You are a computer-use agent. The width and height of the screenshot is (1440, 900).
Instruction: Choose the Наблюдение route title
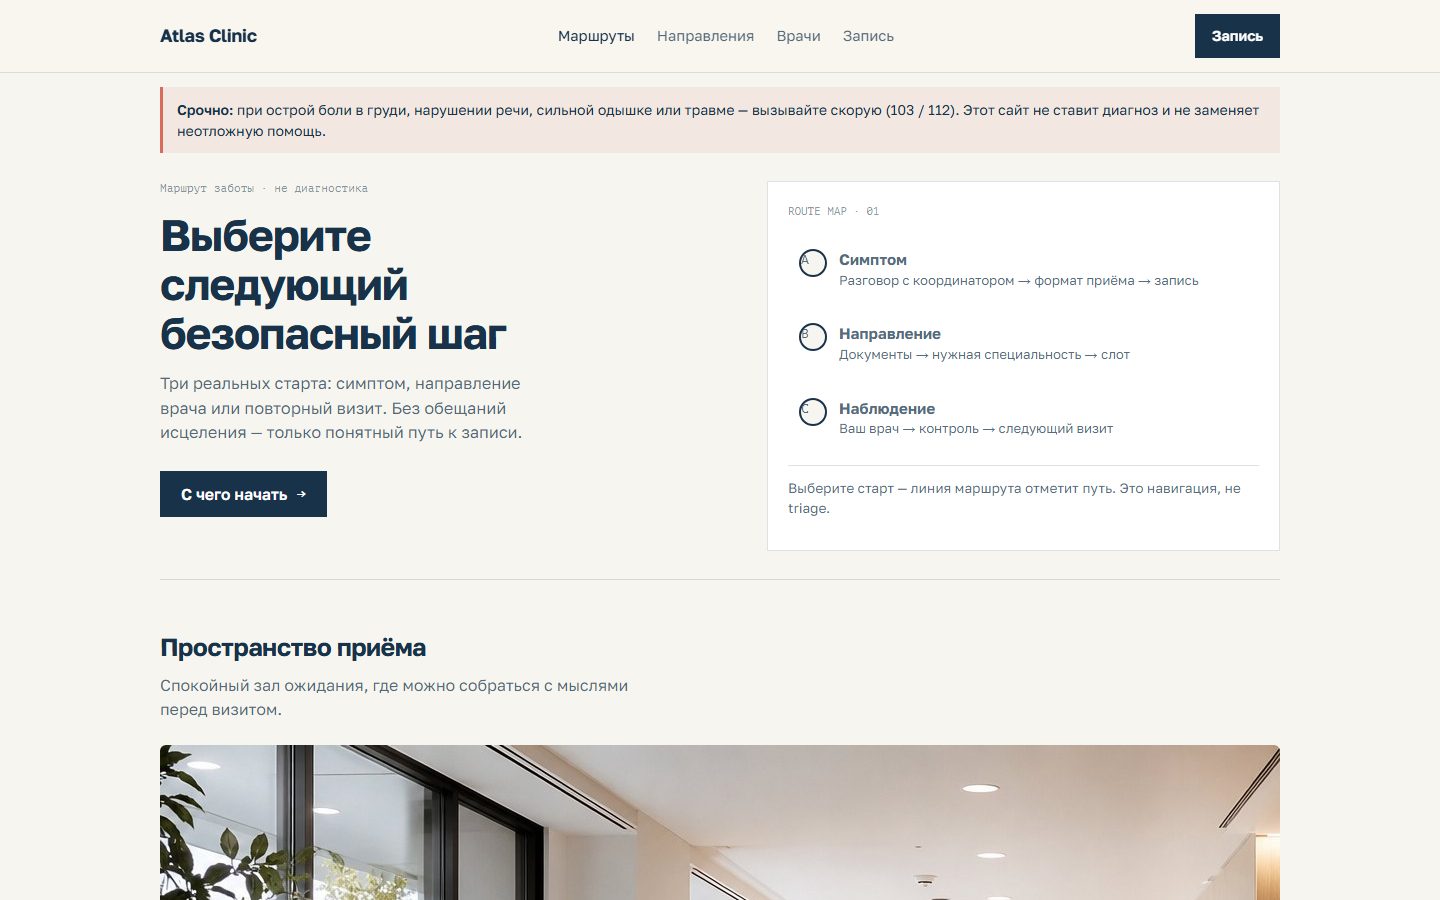click(887, 409)
